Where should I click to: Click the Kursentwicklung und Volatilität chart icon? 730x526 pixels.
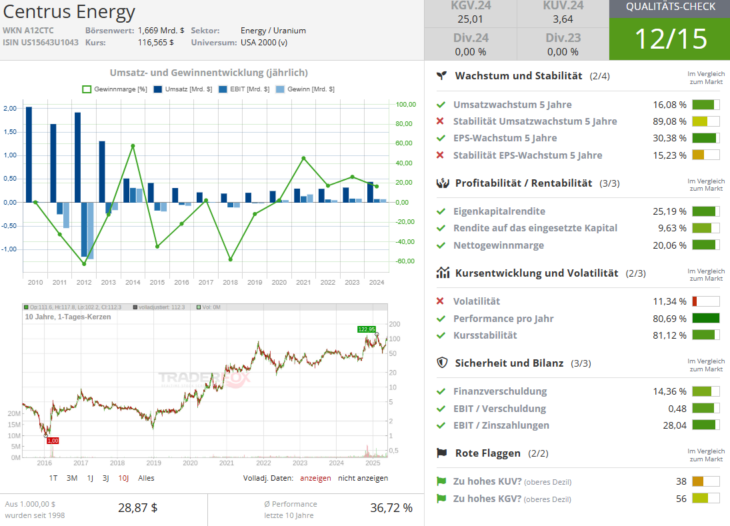pos(441,272)
